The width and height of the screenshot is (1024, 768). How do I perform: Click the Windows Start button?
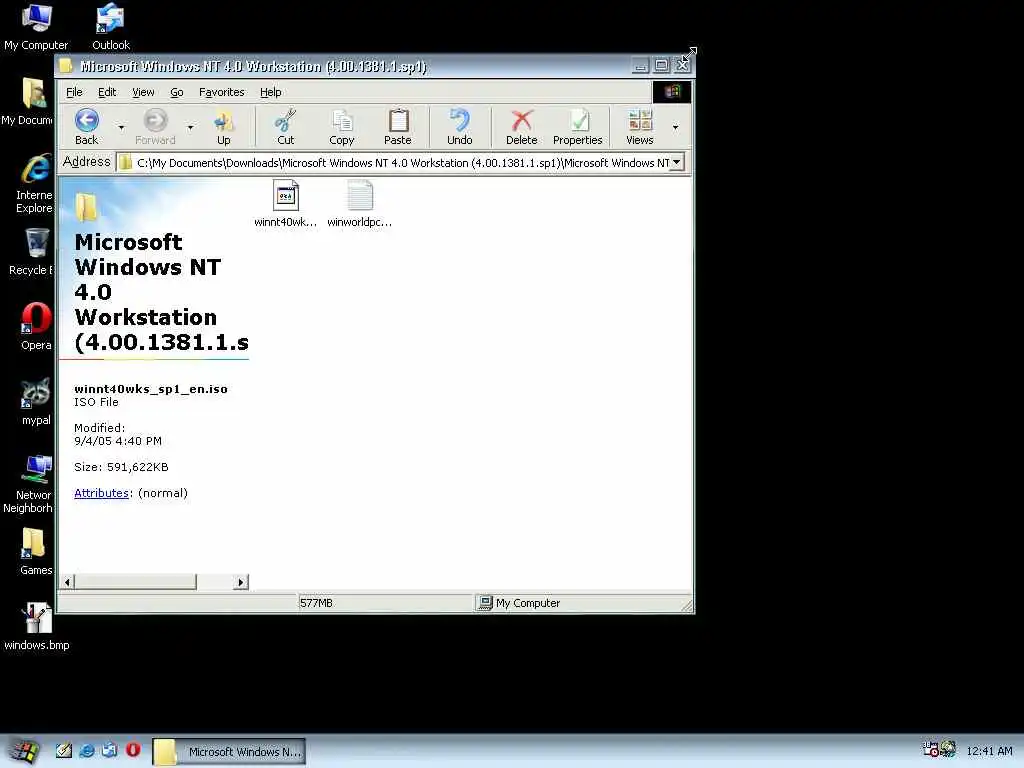point(24,751)
